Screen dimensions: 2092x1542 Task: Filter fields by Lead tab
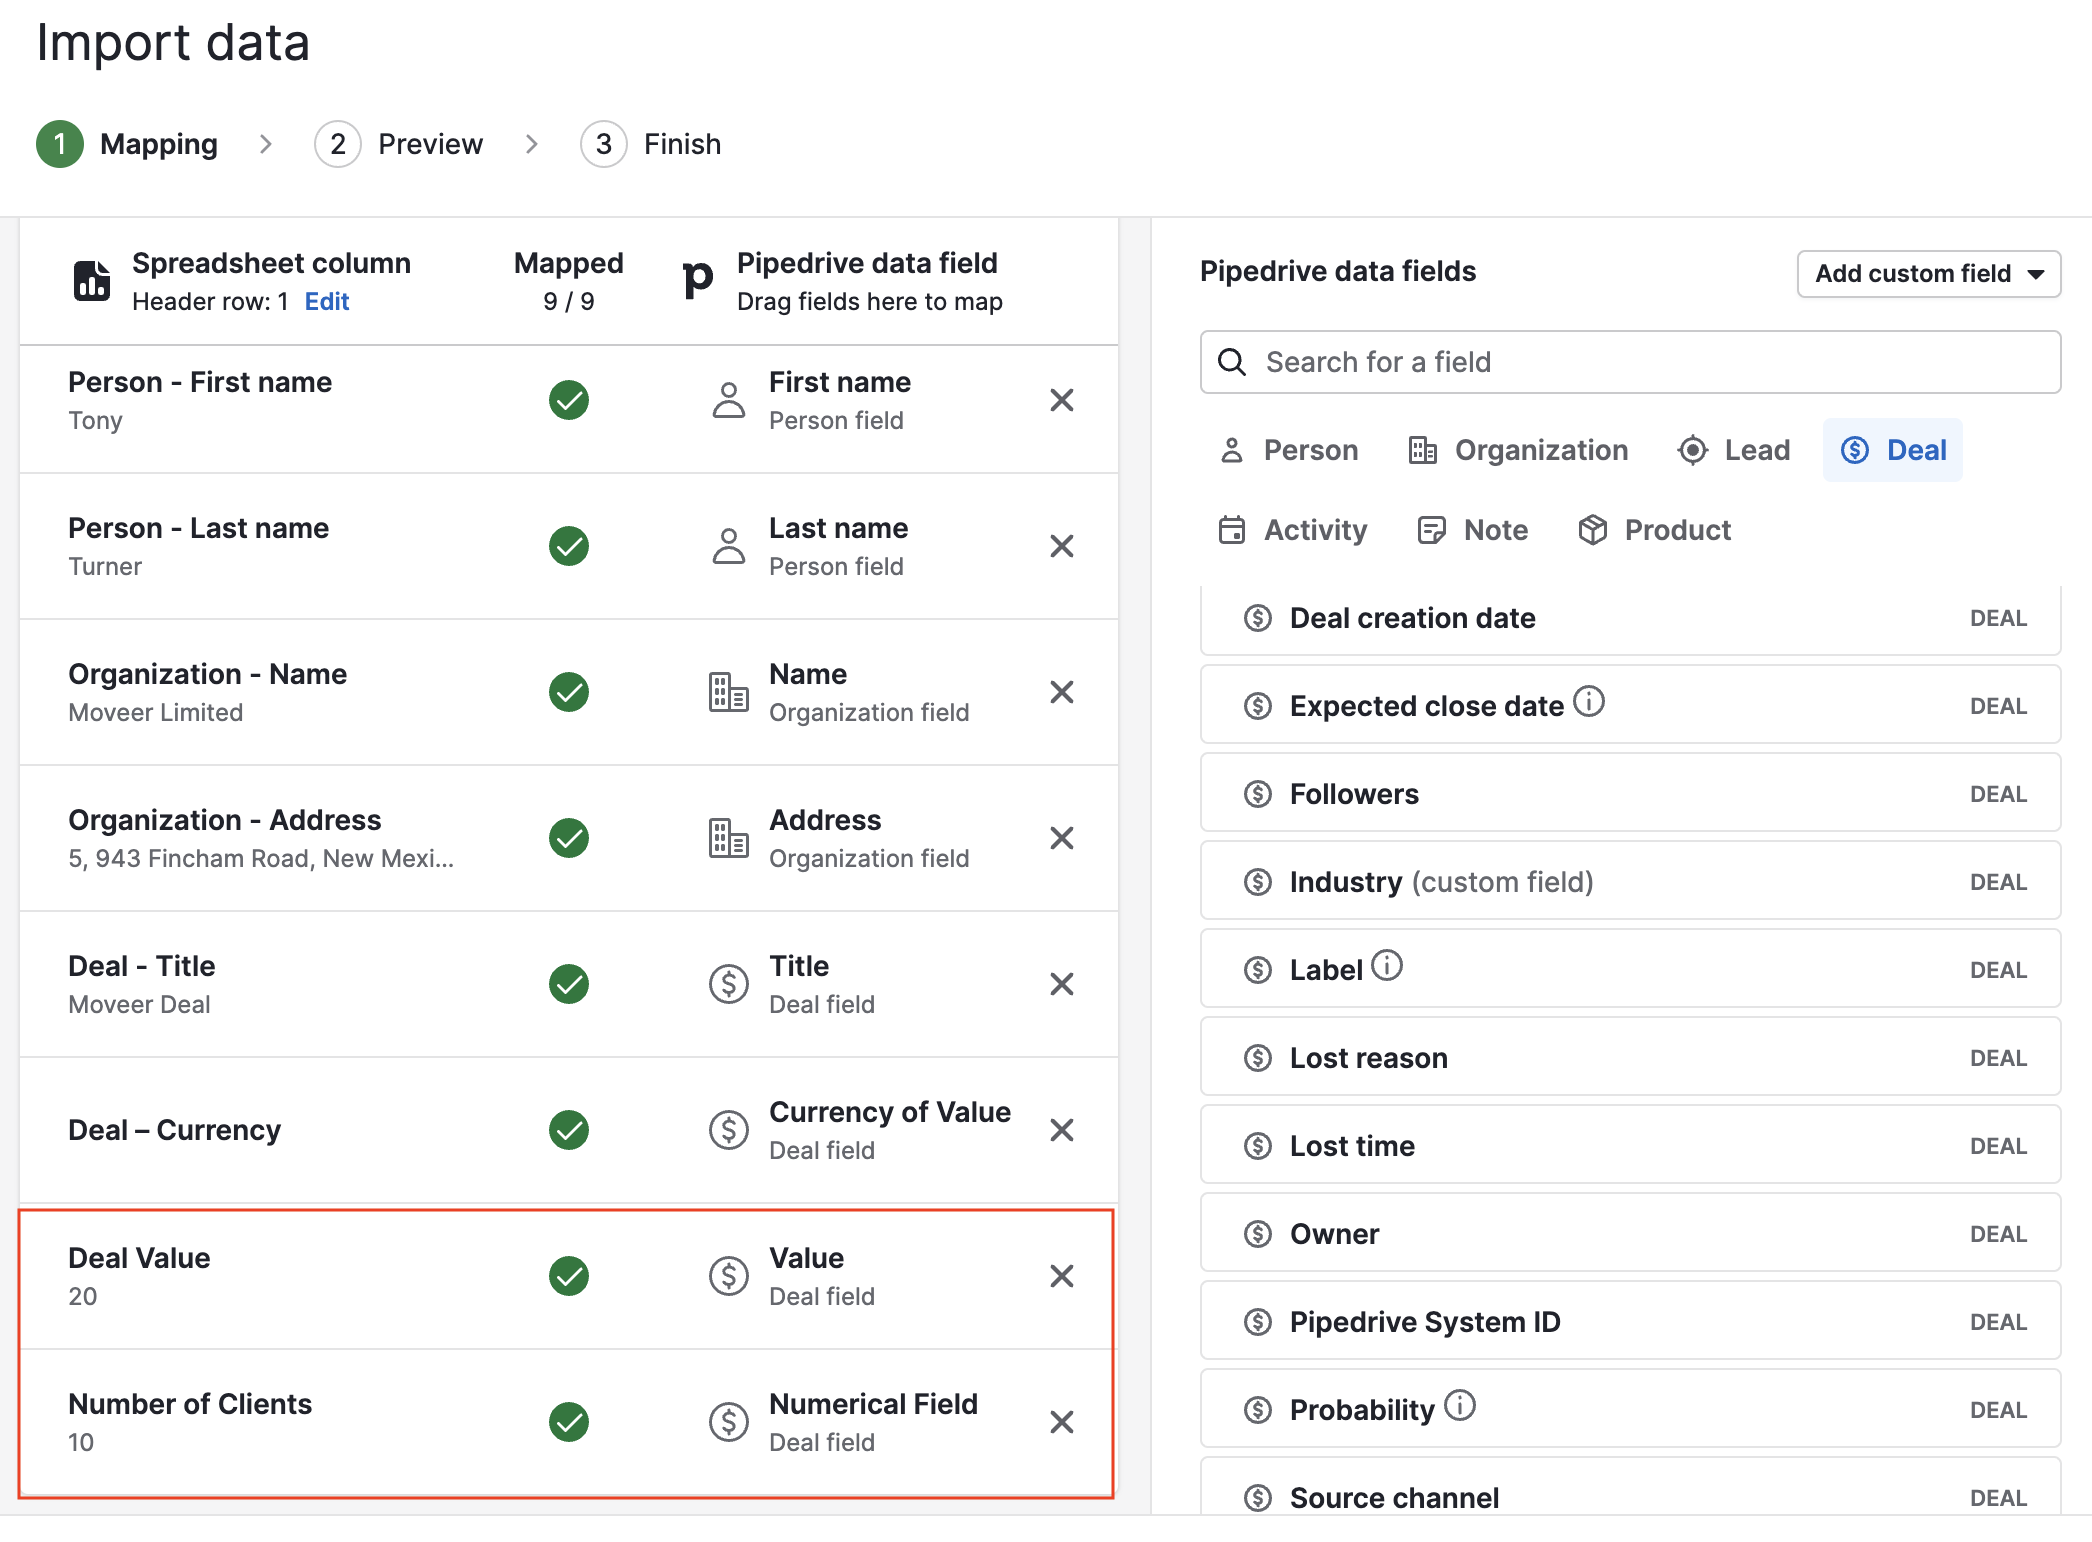pyautogui.click(x=1734, y=450)
